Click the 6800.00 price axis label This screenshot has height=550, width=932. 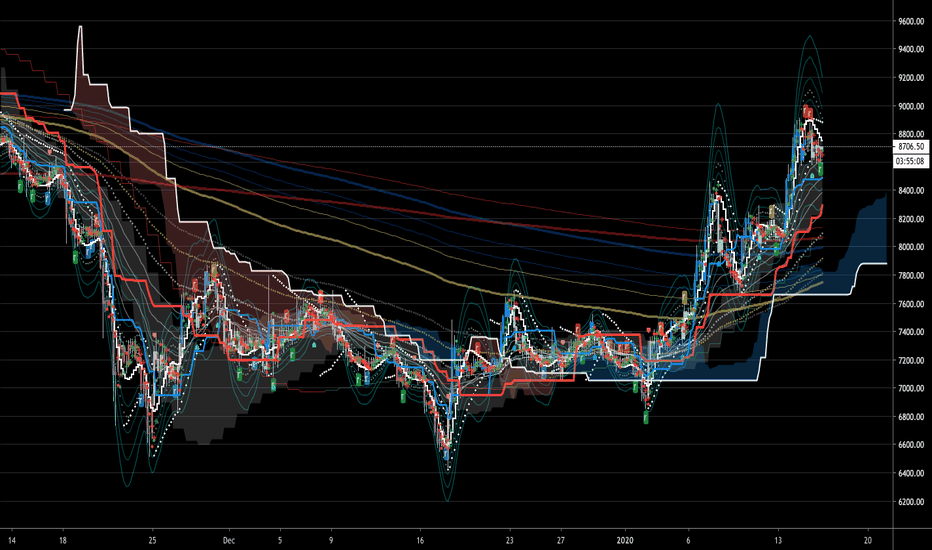click(911, 417)
